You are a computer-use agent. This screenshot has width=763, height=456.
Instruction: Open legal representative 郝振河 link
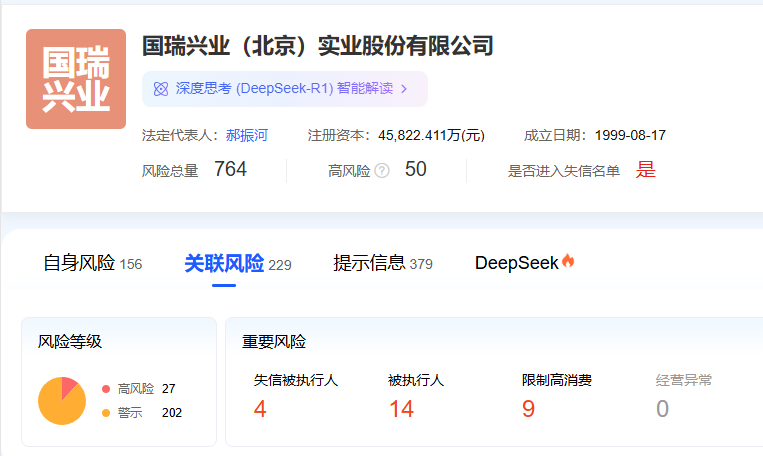247,135
